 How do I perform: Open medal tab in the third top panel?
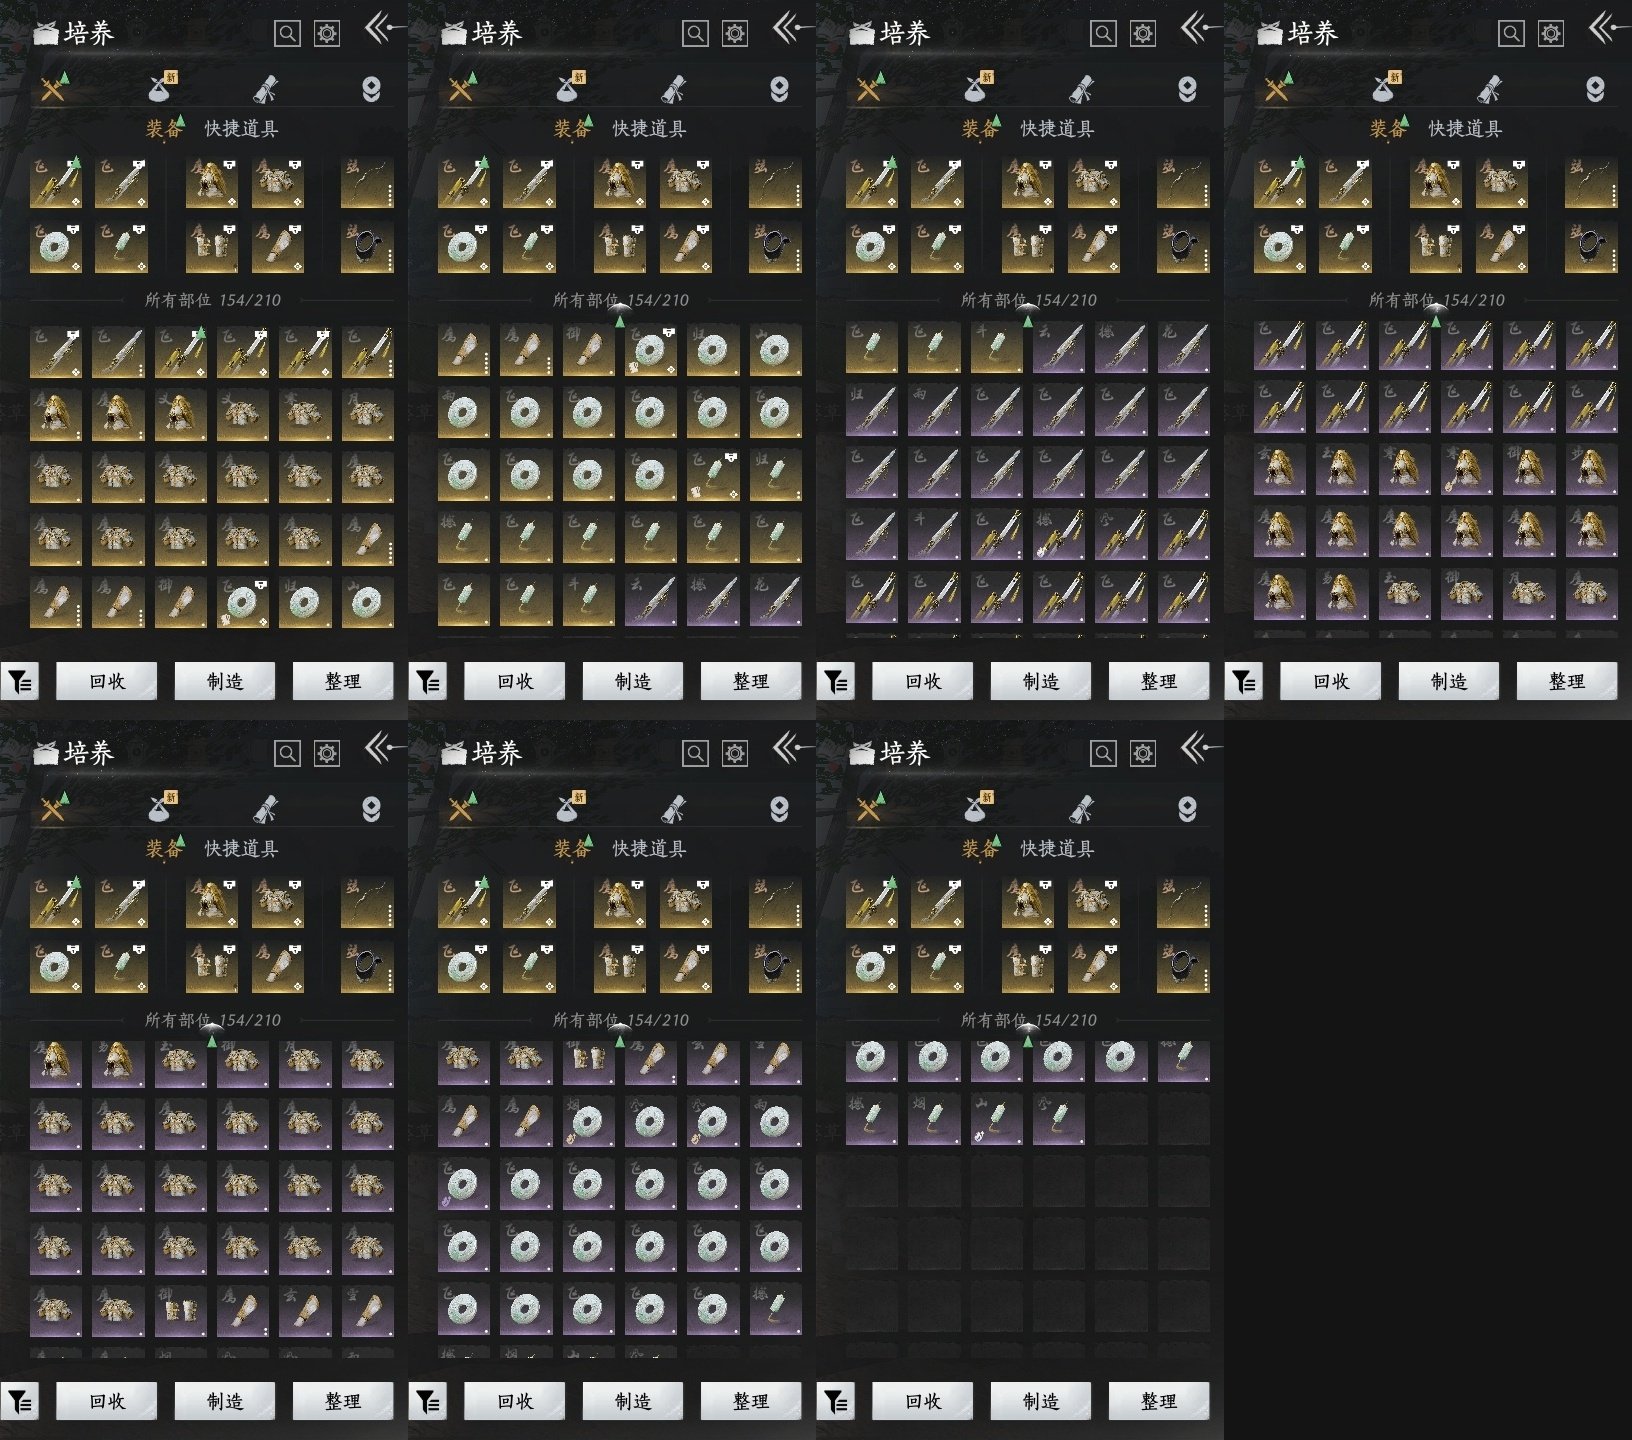[1187, 89]
